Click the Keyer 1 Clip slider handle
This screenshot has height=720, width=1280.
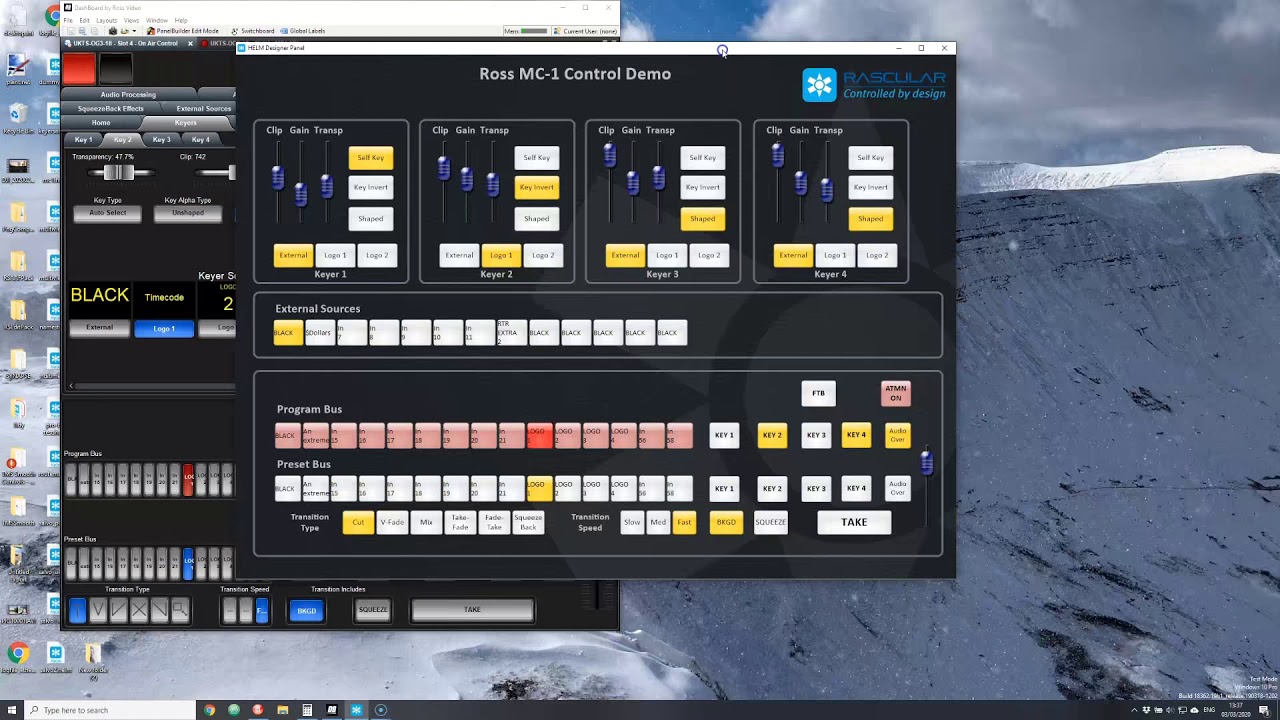point(278,178)
